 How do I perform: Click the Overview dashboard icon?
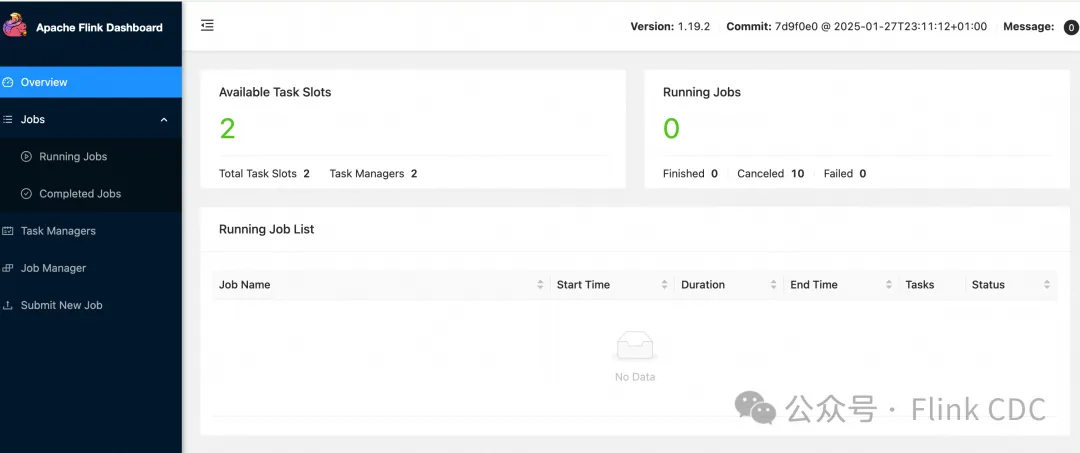click(x=9, y=82)
